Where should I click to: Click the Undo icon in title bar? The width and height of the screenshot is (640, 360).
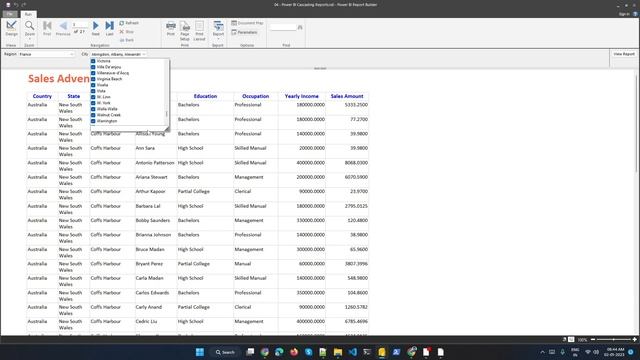point(16,5)
